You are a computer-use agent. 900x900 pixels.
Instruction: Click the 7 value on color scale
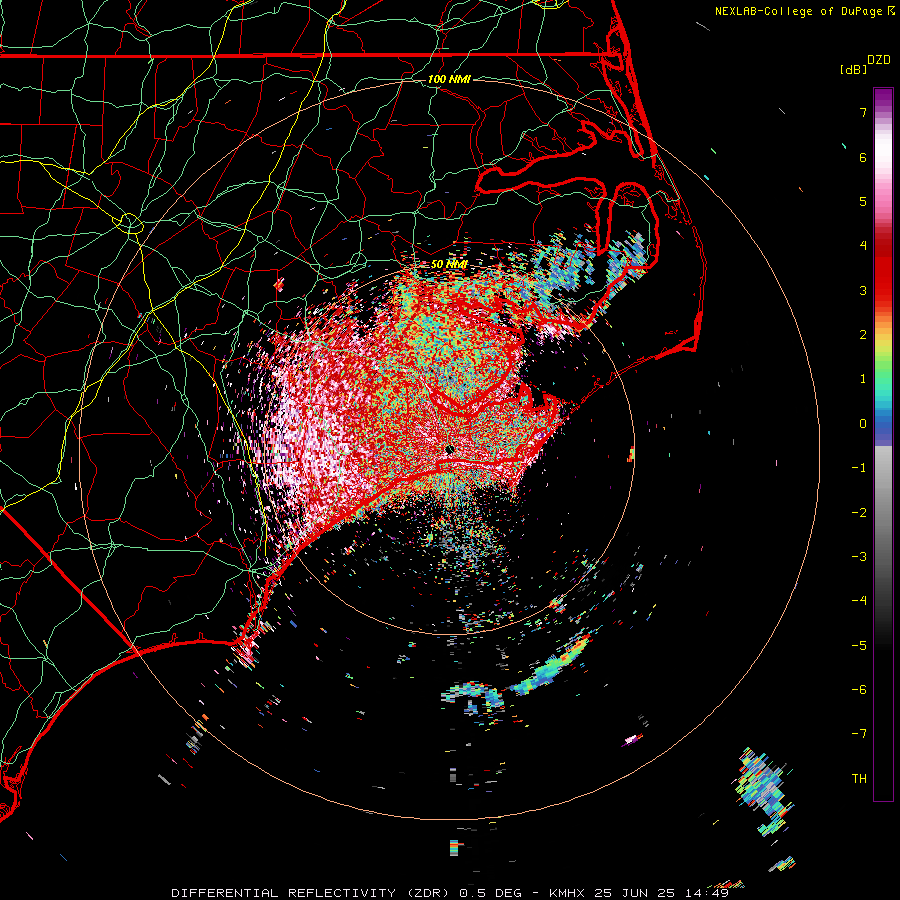pyautogui.click(x=863, y=112)
